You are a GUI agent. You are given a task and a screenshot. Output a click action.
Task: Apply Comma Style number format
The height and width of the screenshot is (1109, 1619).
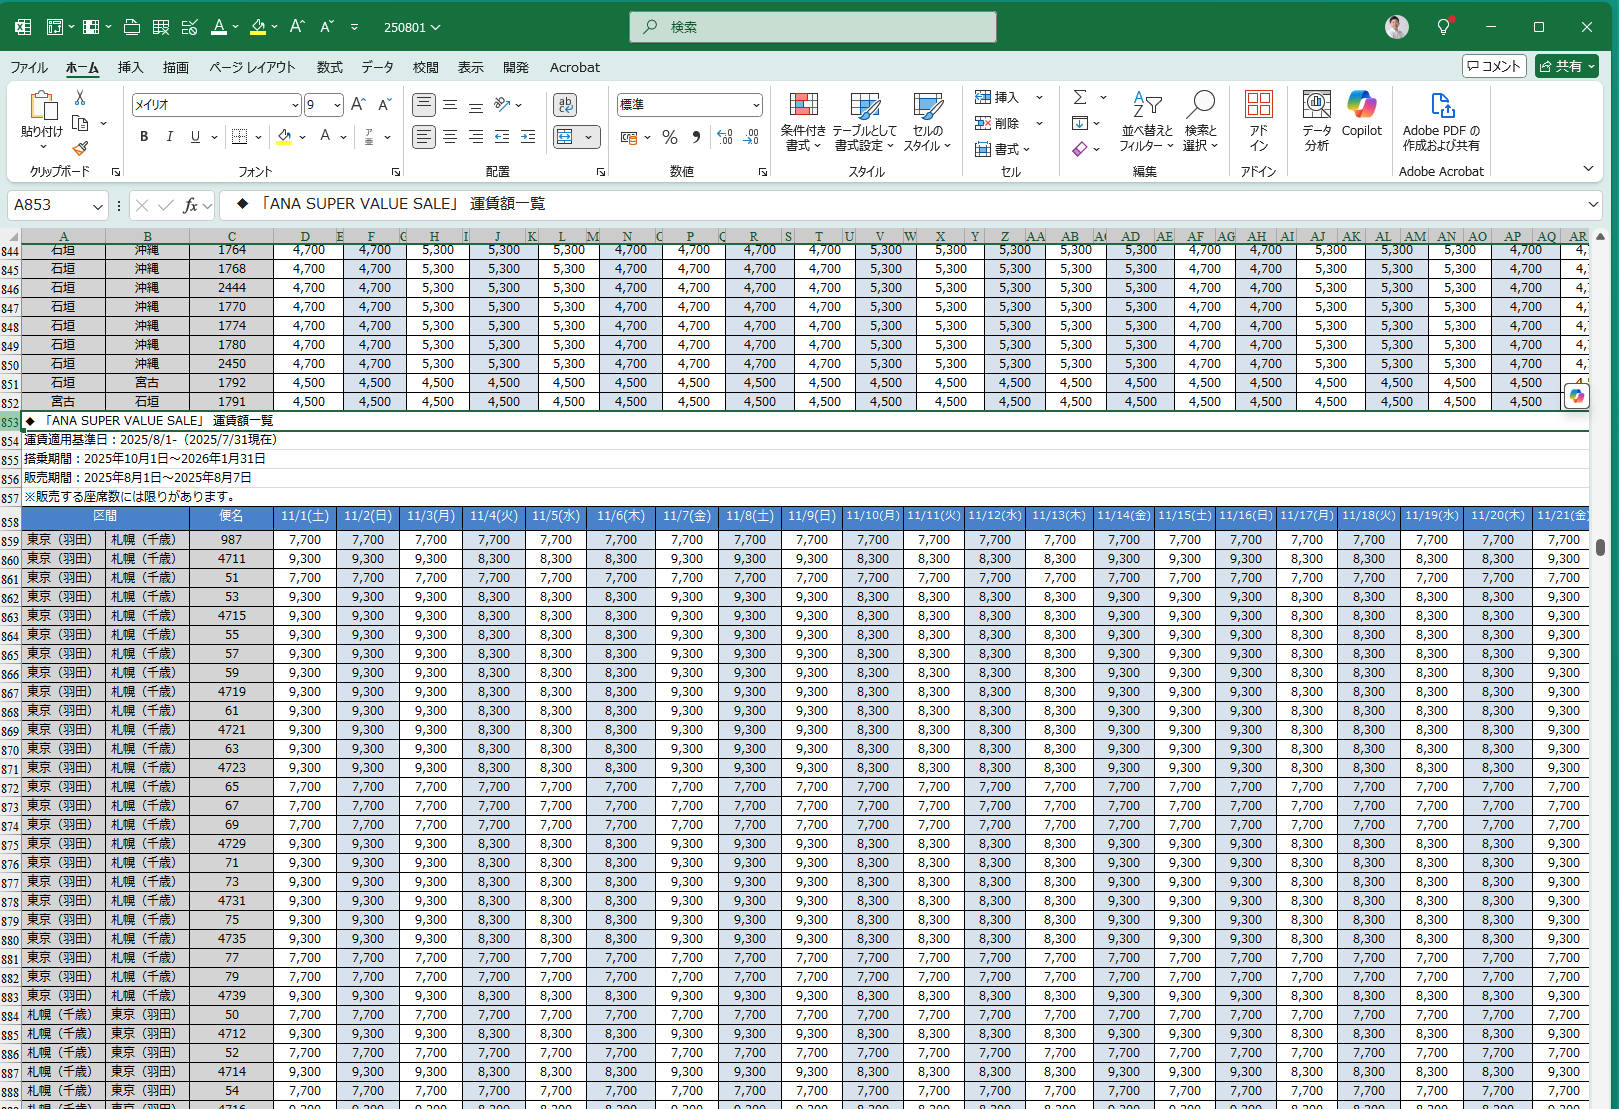tap(696, 137)
